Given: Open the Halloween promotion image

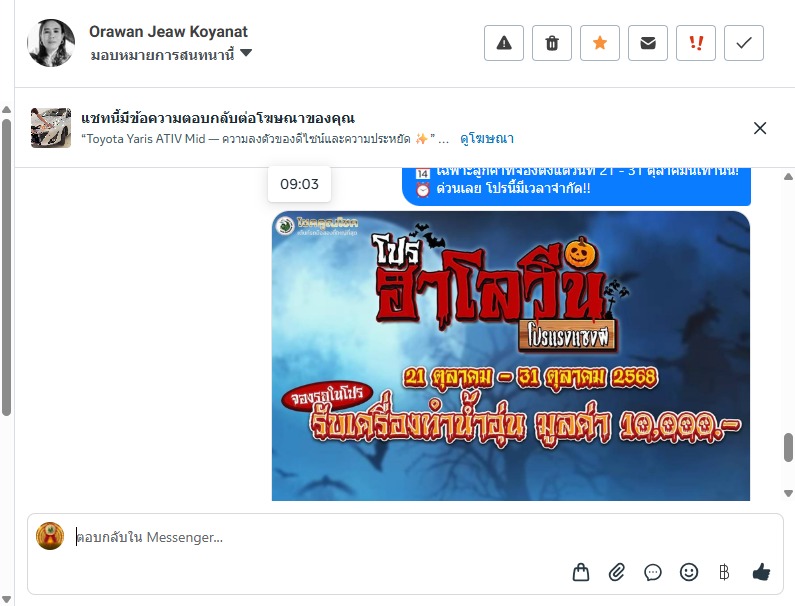Looking at the screenshot, I should [x=510, y=355].
